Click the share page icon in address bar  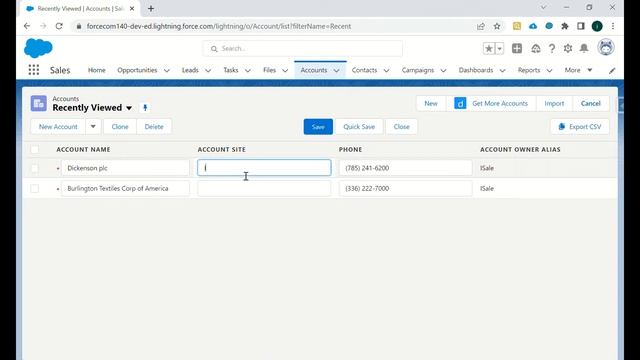click(x=481, y=26)
